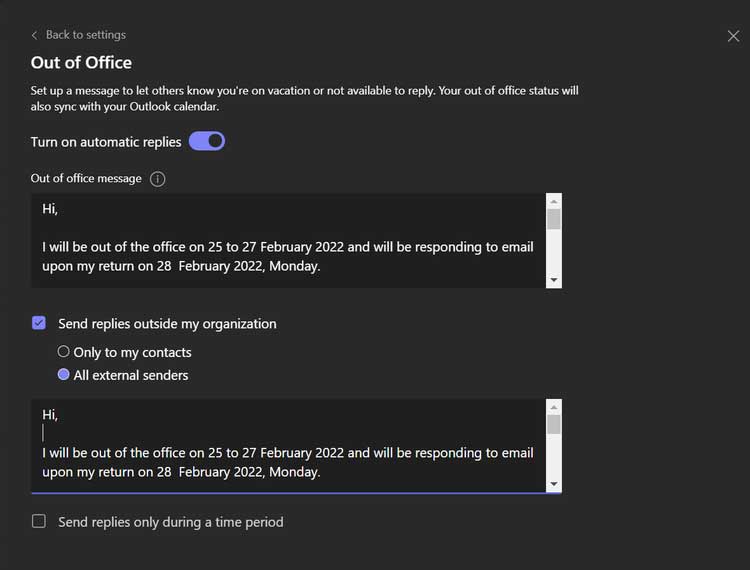Go back to settings via the link
The image size is (750, 570).
point(86,35)
